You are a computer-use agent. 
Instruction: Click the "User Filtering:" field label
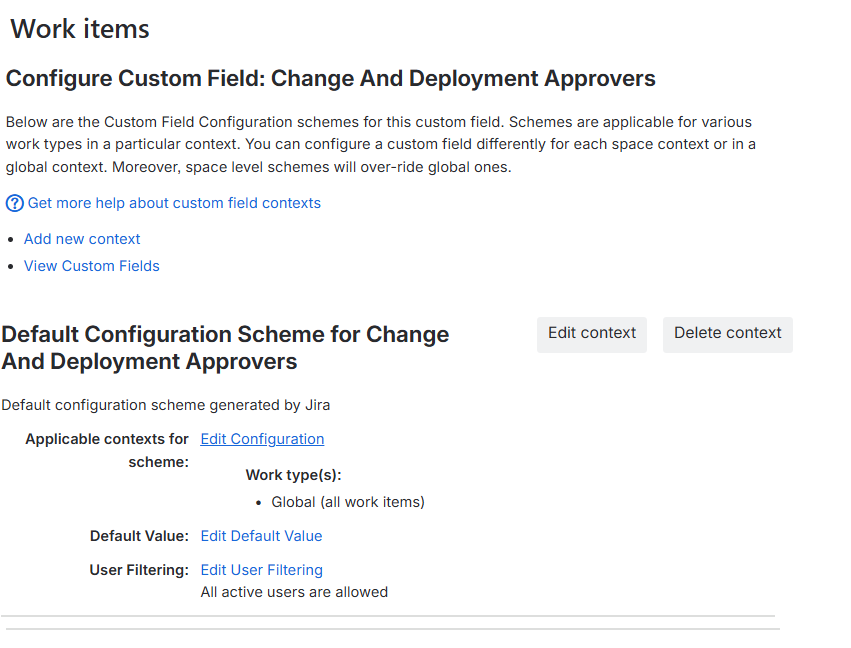coord(139,570)
